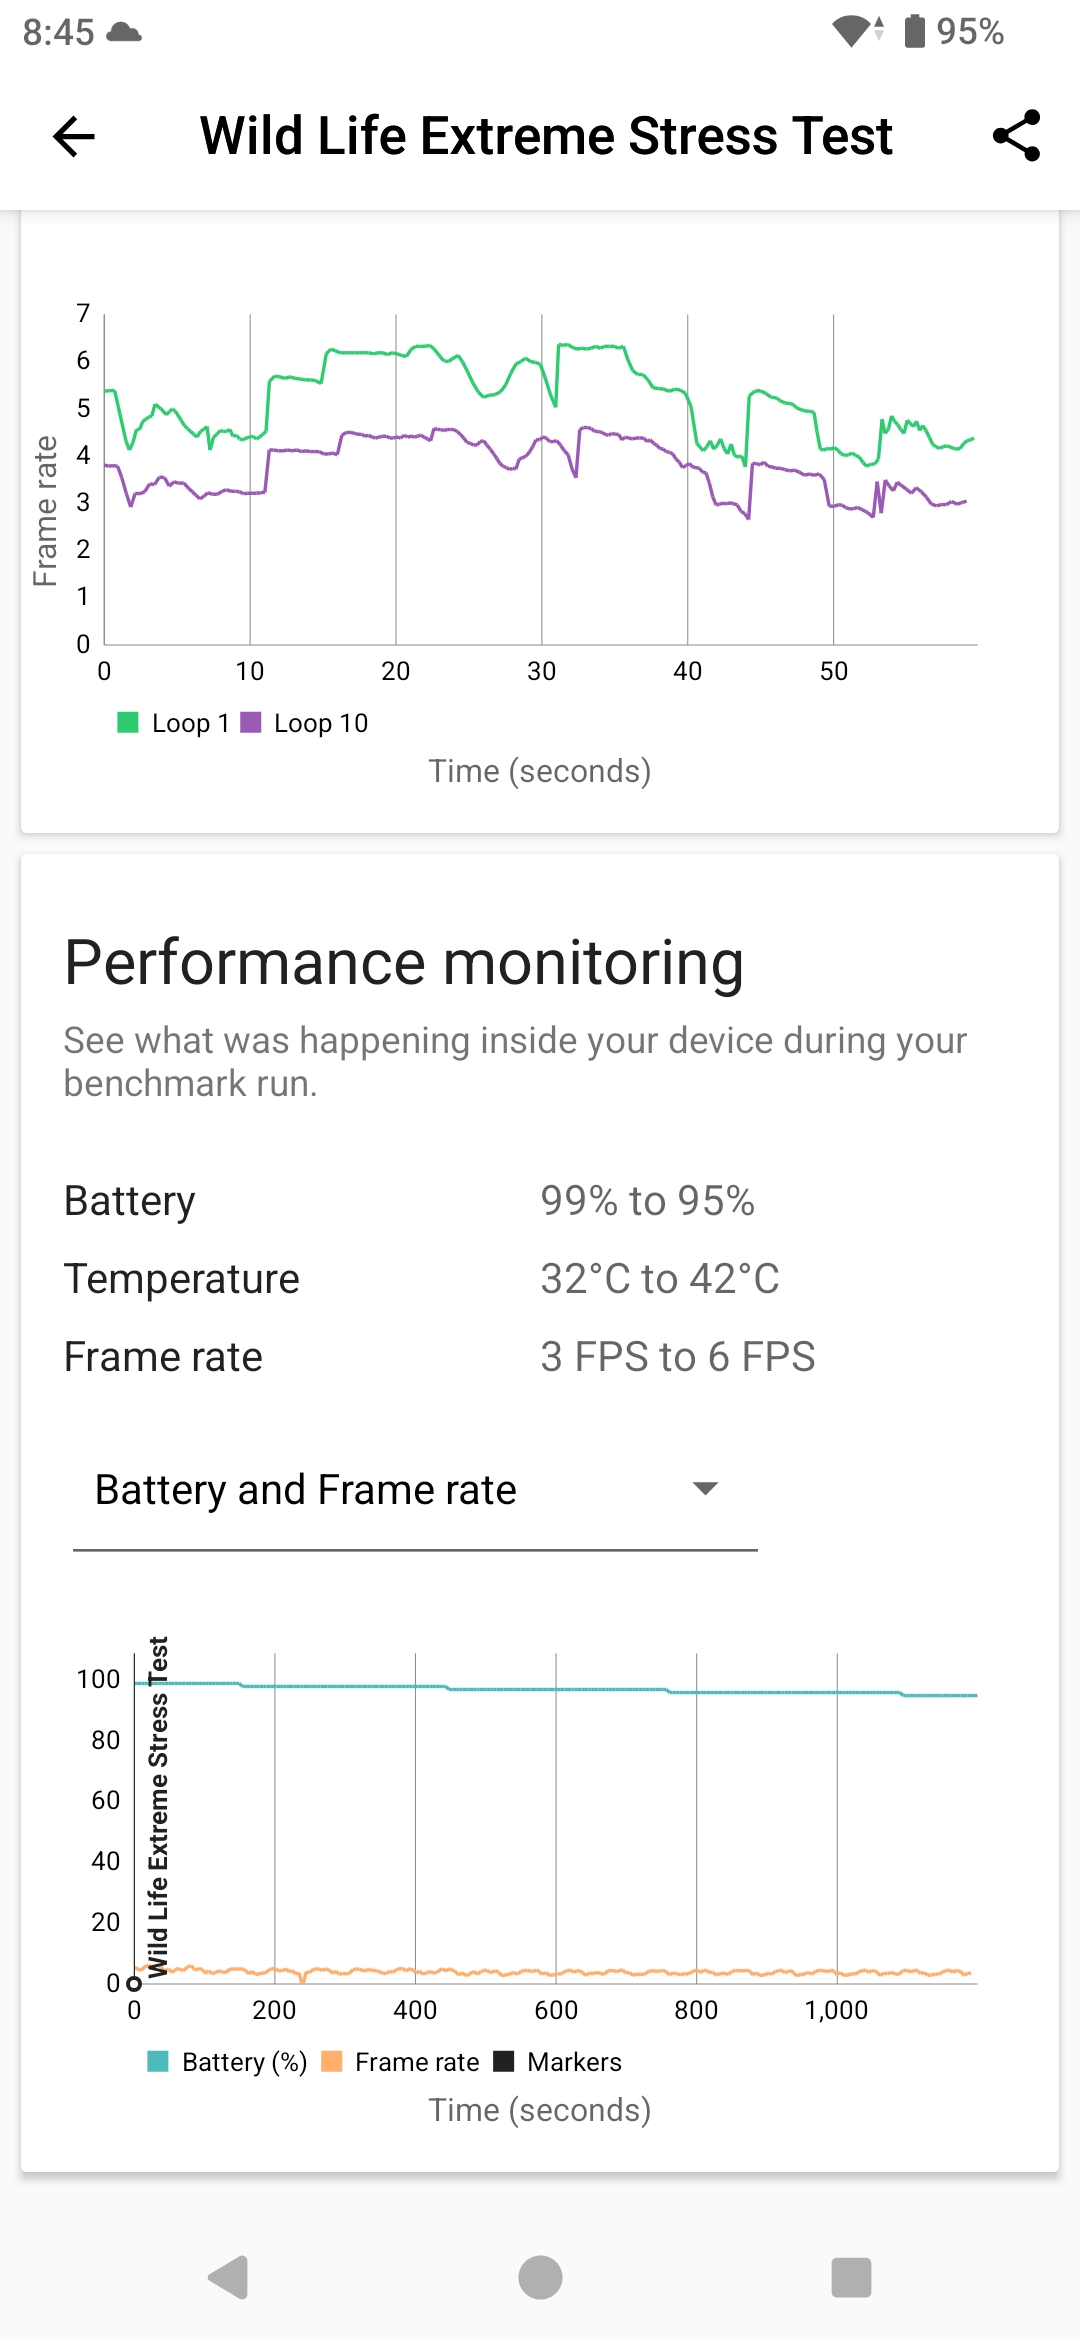Click the orange Frame rate legend swatch

(332, 2062)
